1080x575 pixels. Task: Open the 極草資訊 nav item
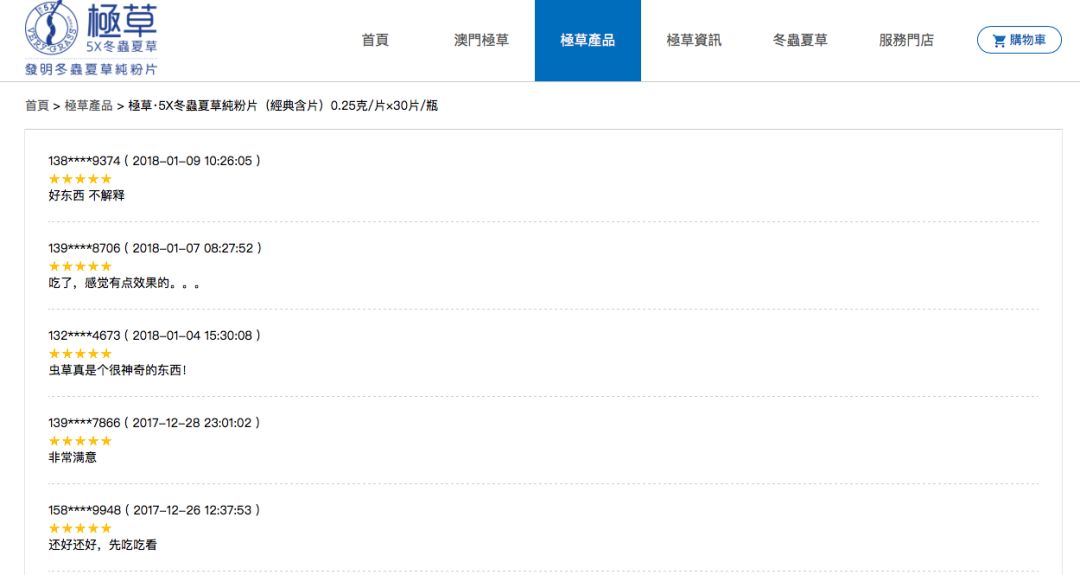pos(694,40)
